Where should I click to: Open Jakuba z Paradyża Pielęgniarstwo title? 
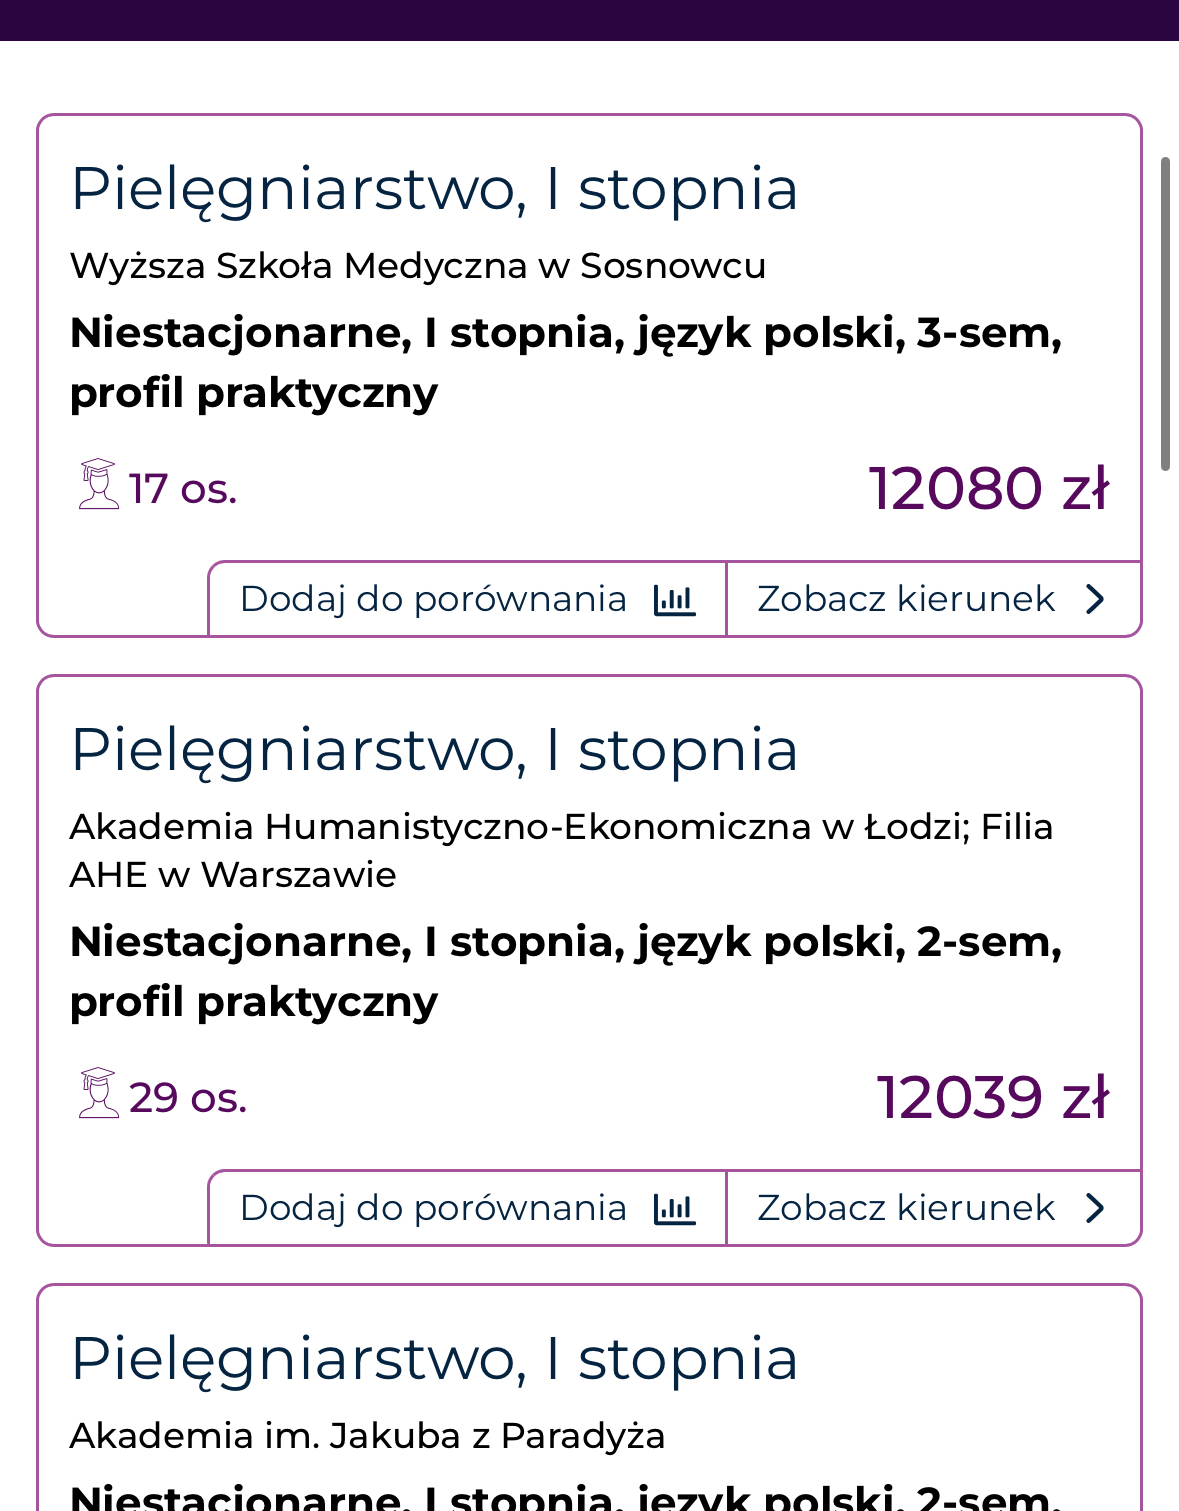point(434,1359)
